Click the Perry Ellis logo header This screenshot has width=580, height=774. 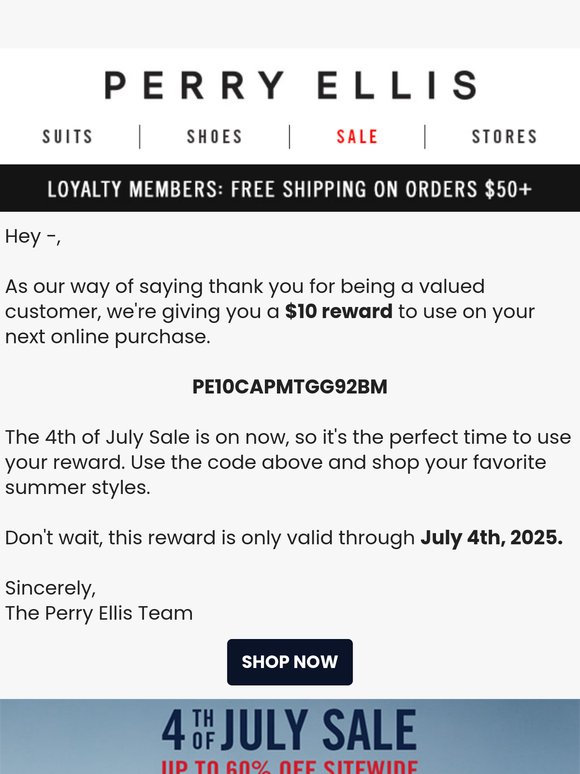290,85
